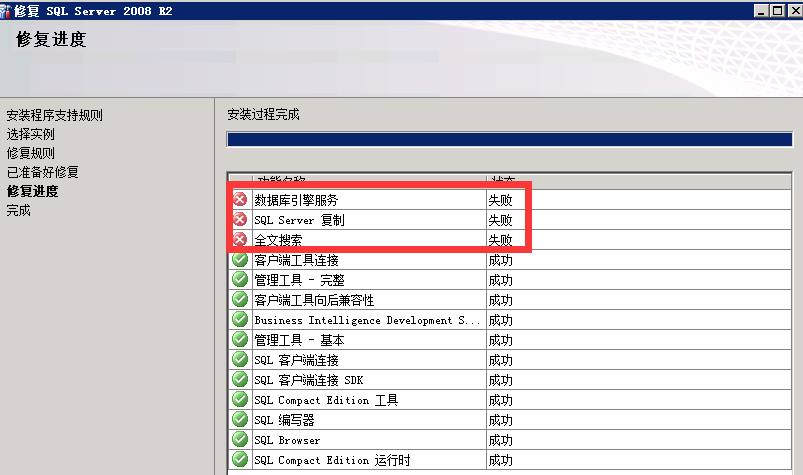The width and height of the screenshot is (803, 475).
Task: Click the 失败 status of 数据库引擎服务
Action: coord(500,200)
